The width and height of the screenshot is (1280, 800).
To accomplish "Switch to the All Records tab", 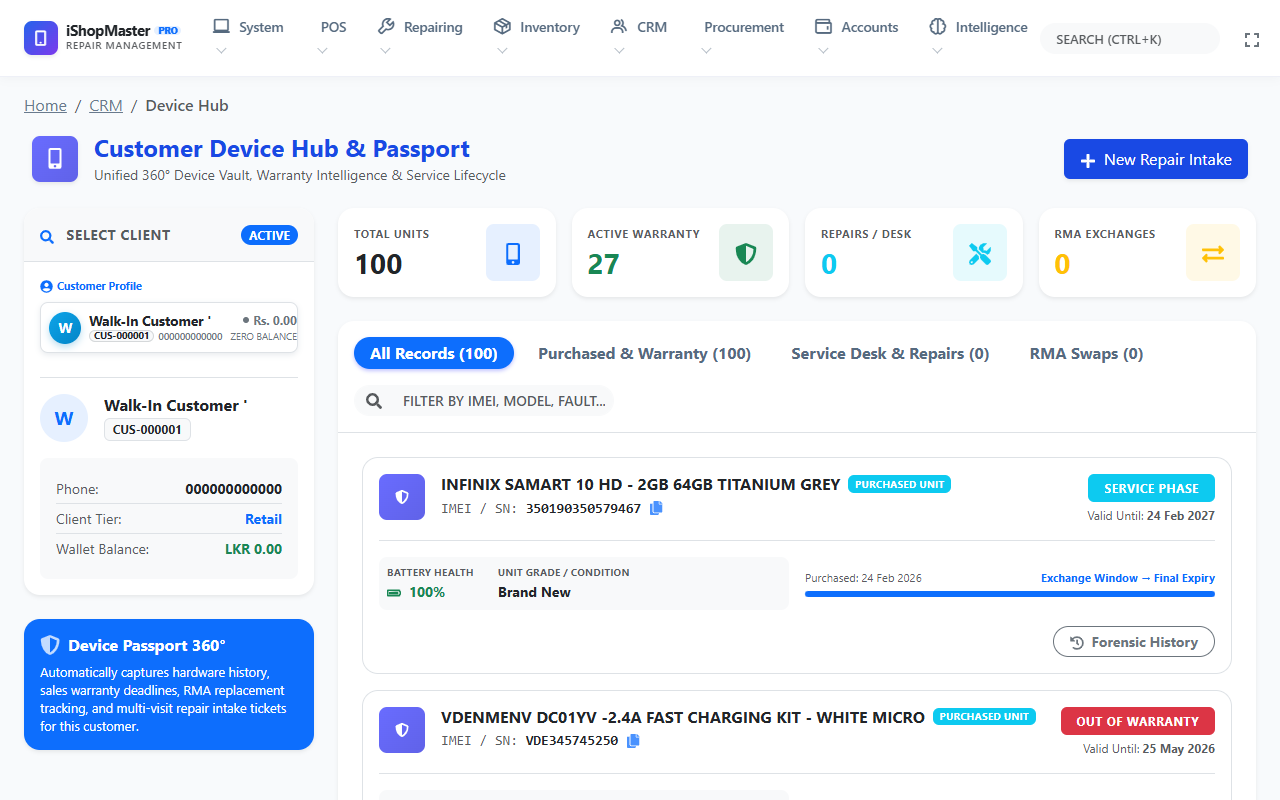I will [433, 353].
